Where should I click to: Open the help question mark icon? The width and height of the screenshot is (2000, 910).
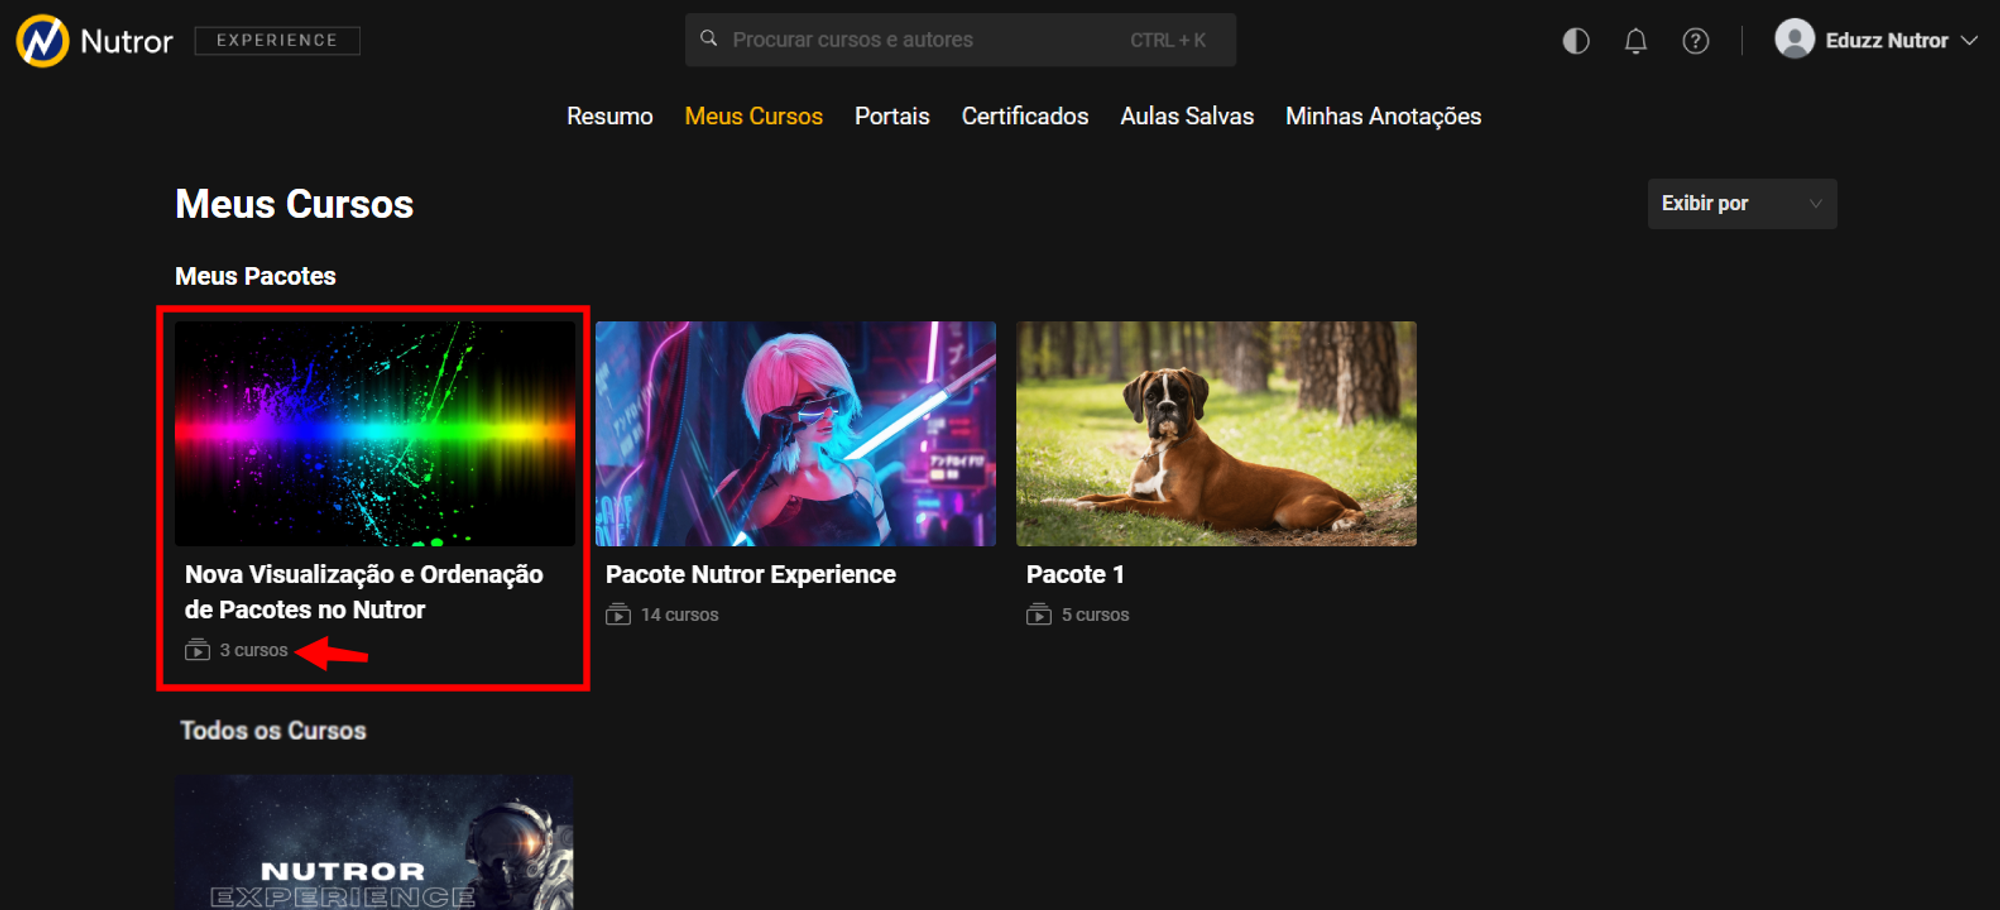[1696, 41]
